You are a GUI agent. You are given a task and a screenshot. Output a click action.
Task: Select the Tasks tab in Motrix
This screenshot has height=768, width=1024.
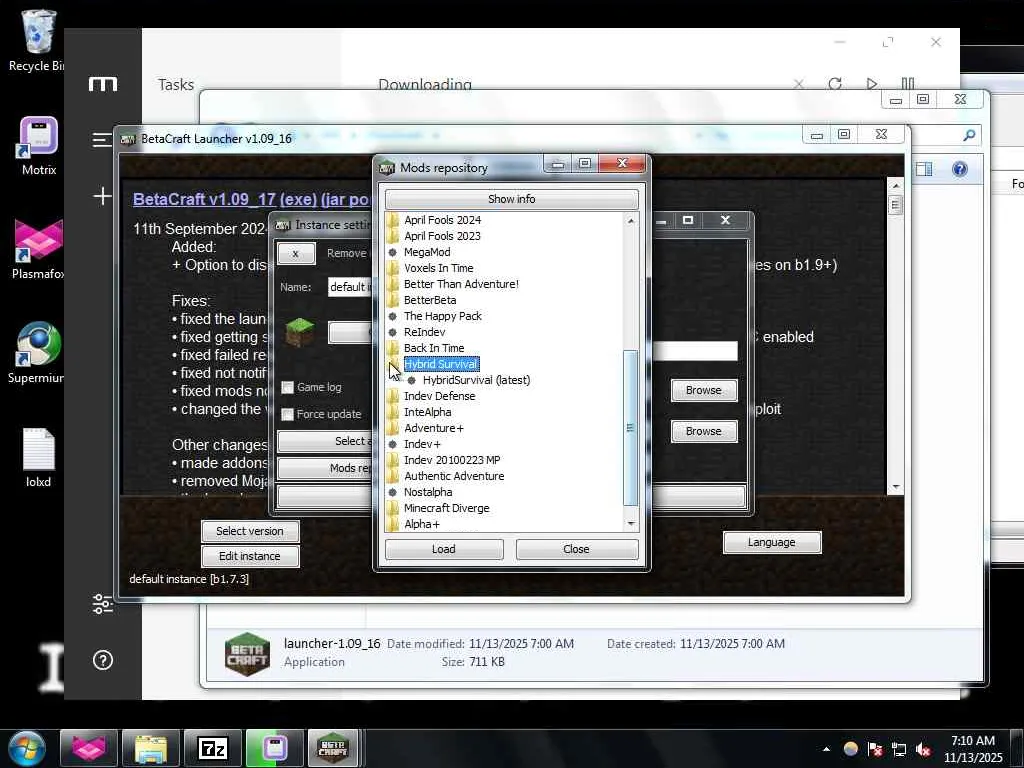[176, 84]
